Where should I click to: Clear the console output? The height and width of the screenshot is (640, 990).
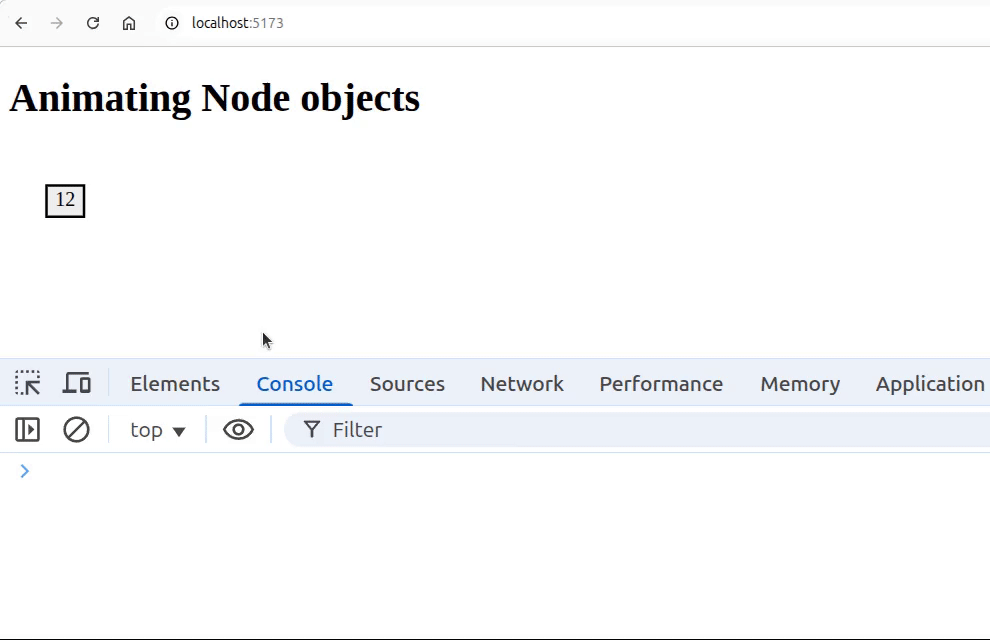[77, 429]
